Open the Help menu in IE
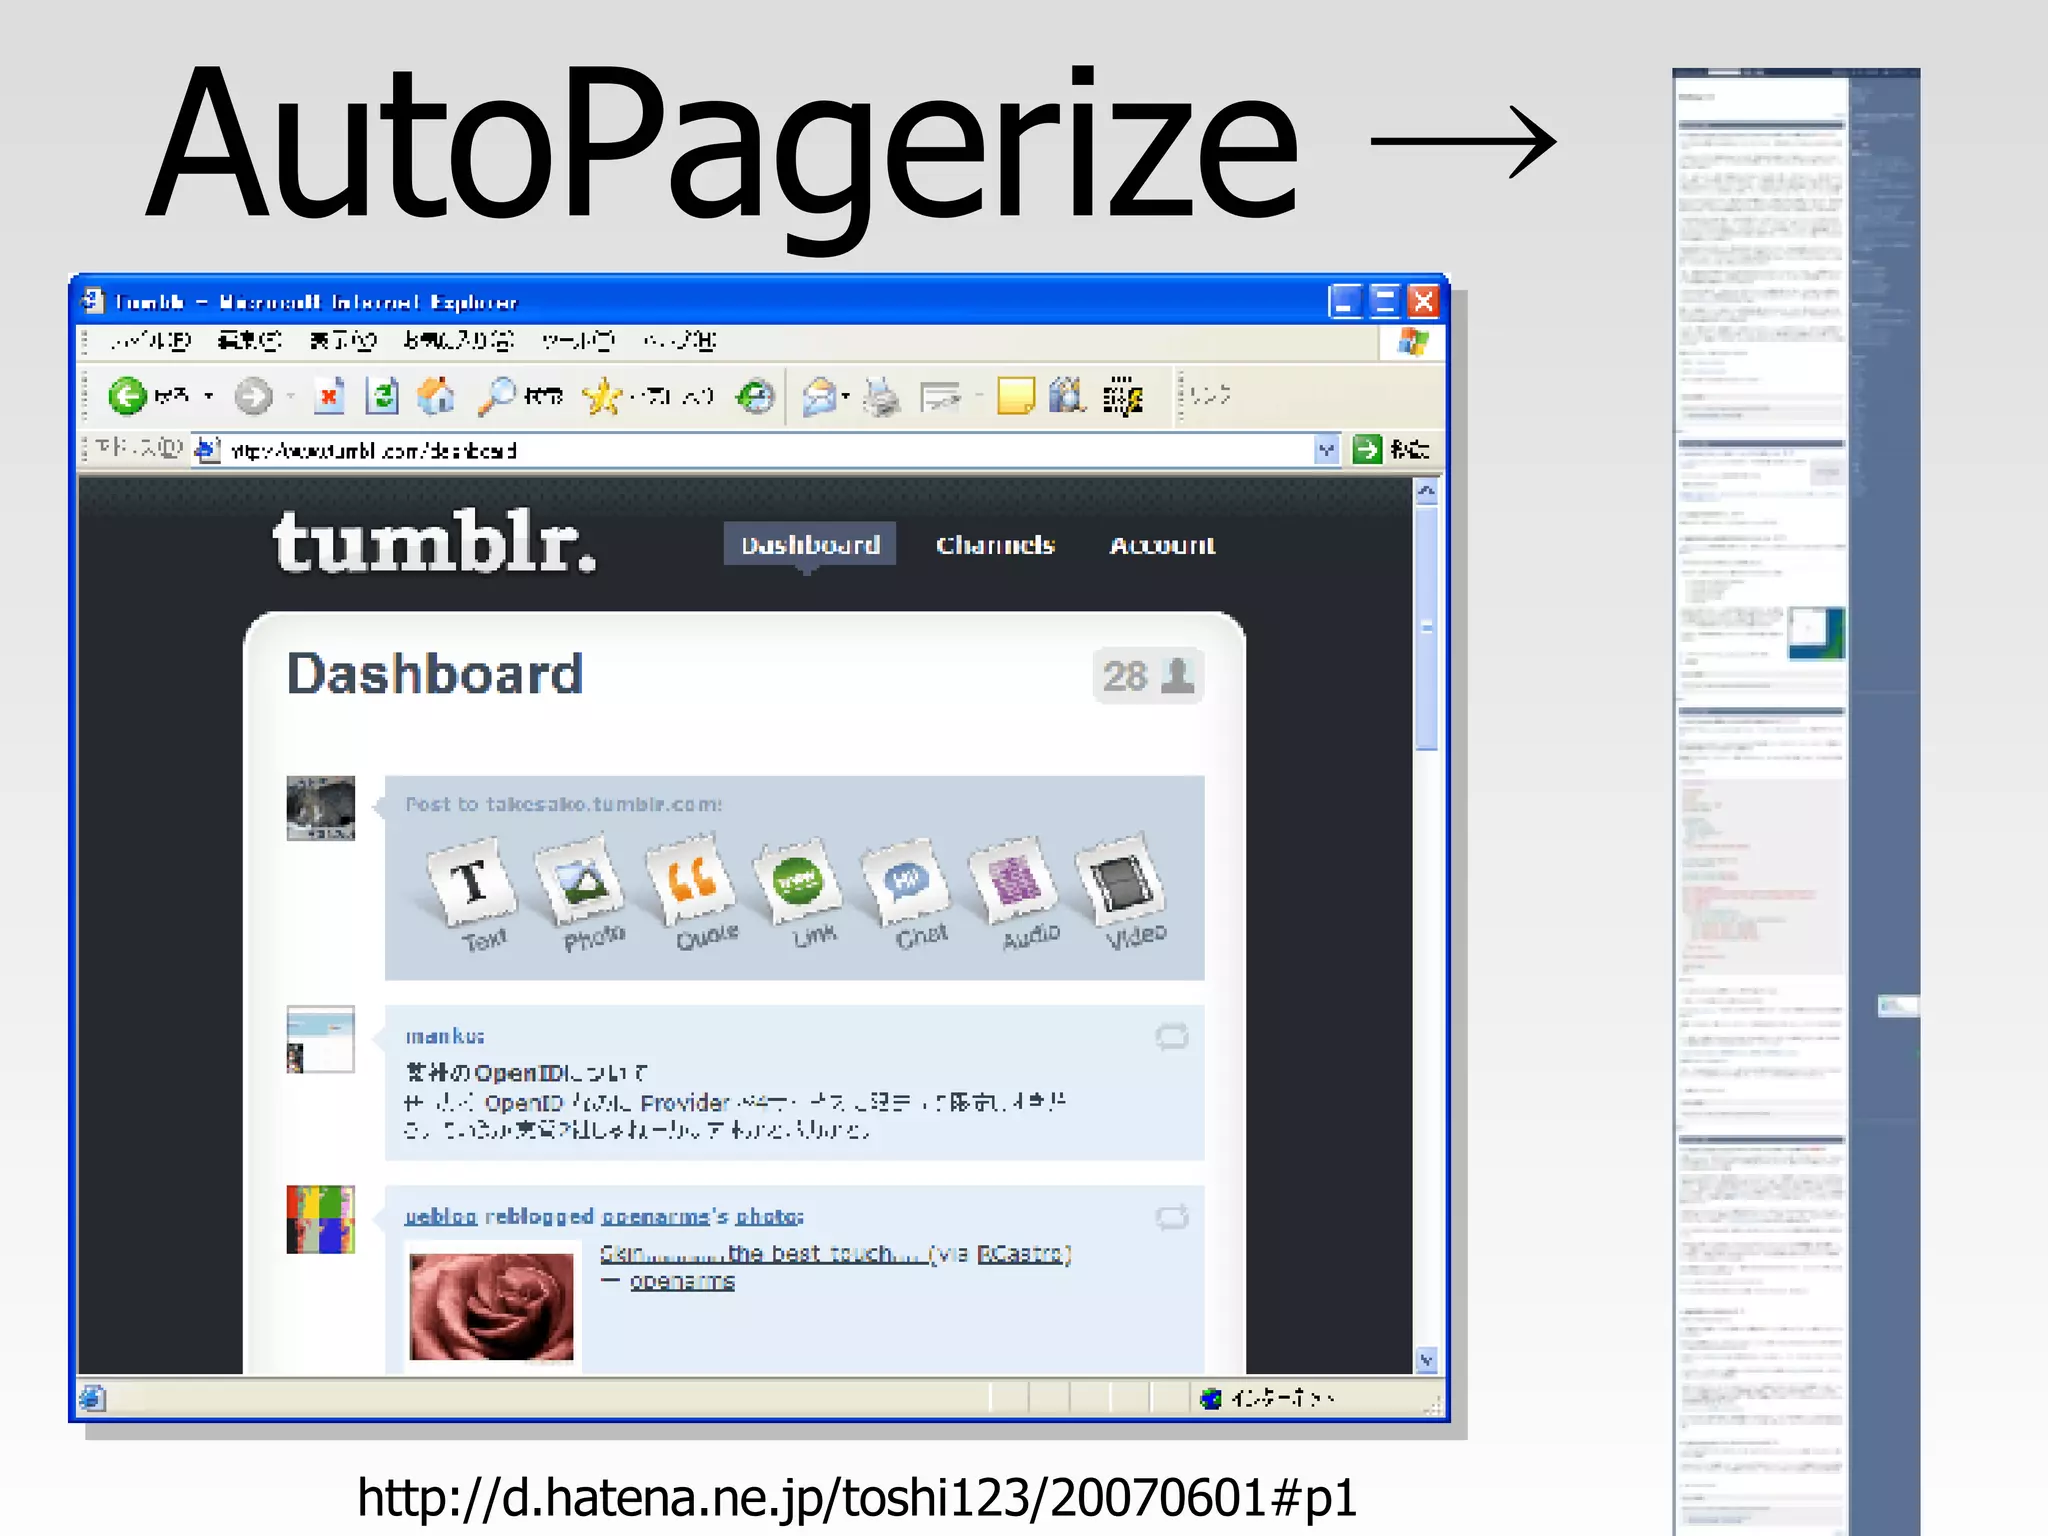 [x=679, y=341]
